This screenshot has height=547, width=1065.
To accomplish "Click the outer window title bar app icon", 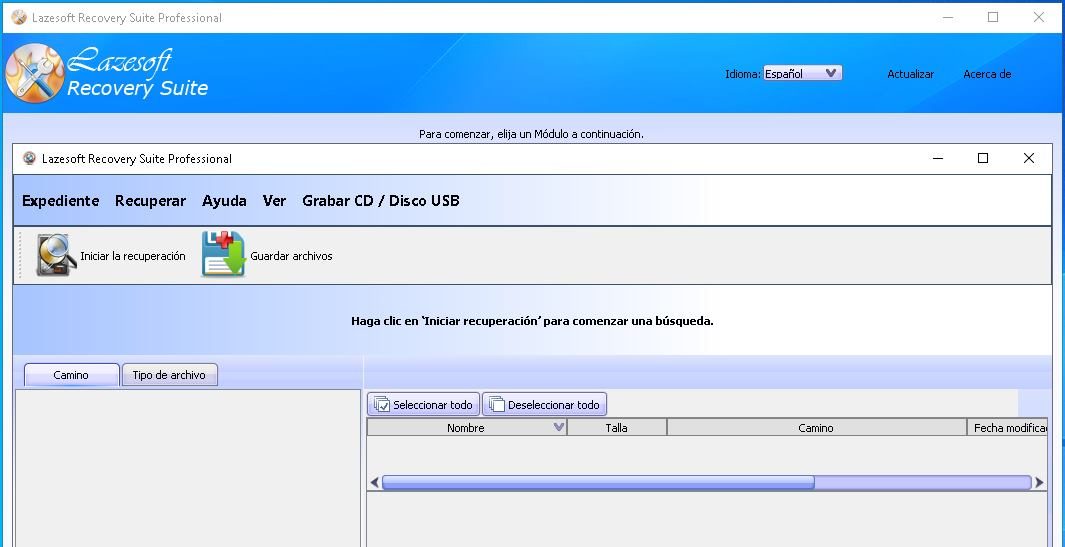I will coord(19,17).
